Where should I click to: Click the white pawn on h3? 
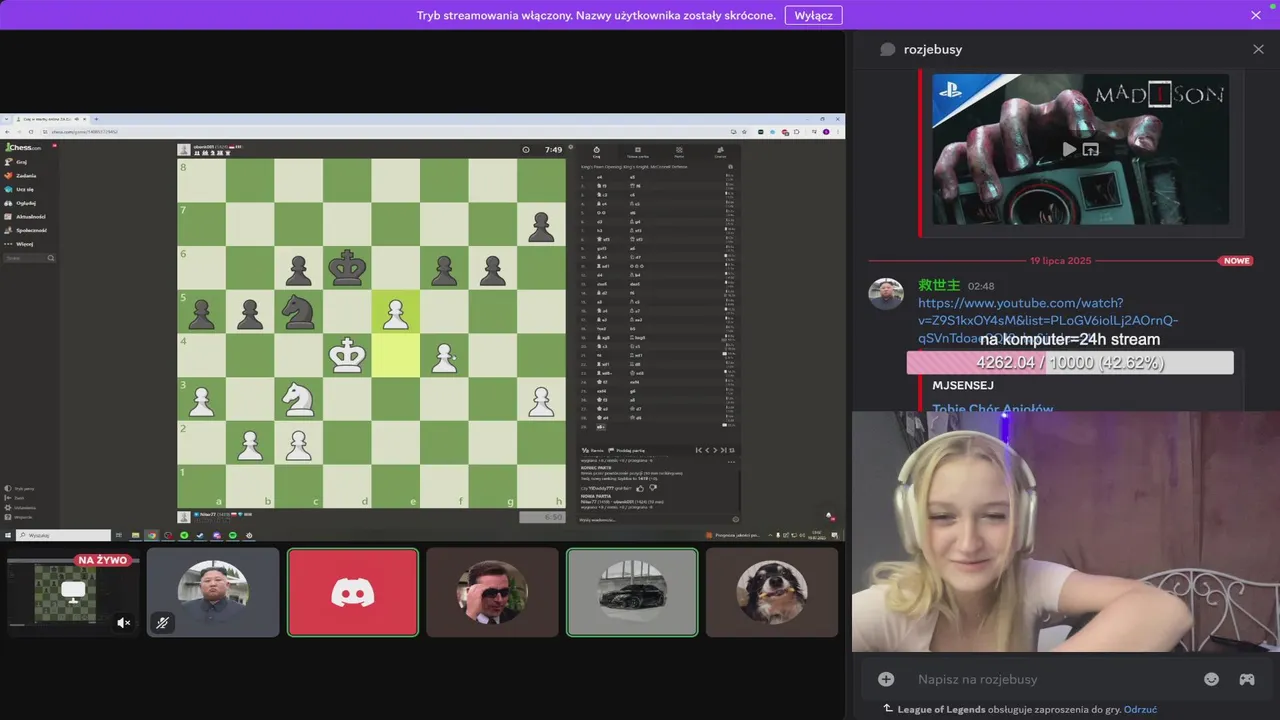[541, 400]
